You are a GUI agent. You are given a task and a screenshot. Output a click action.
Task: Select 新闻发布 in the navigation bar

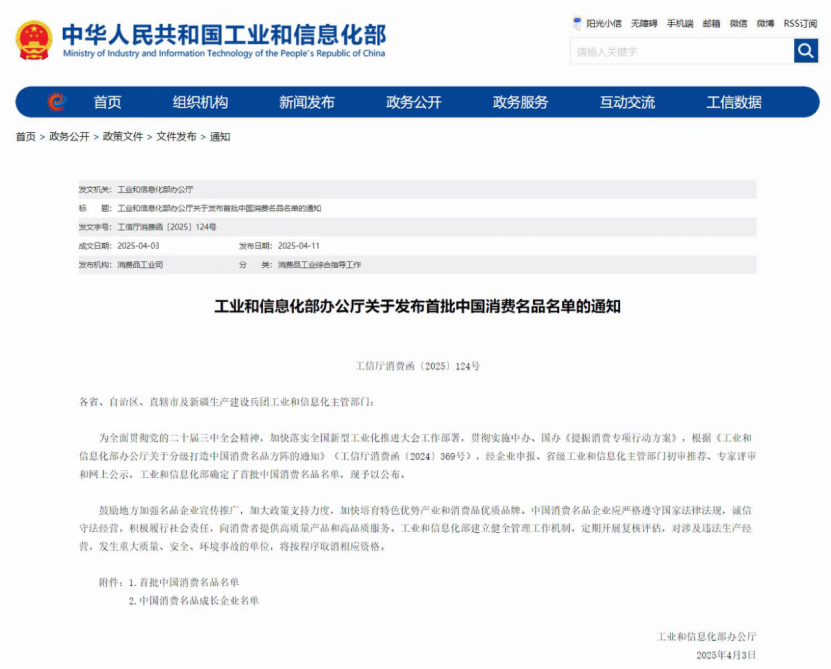tap(307, 102)
